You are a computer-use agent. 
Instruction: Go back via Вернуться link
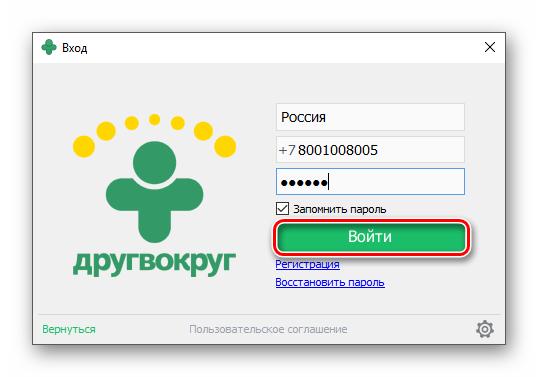point(69,329)
